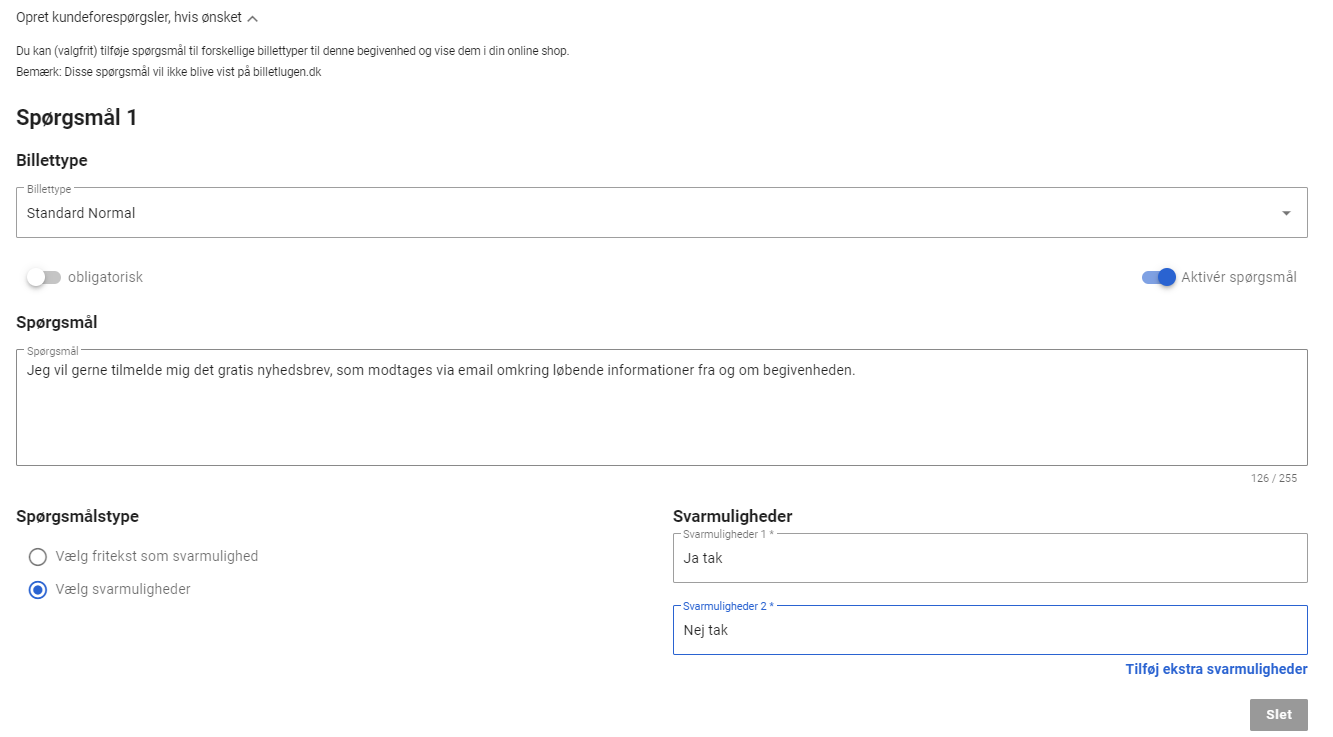Enable the obligatorisk toggle switch
Screen dimensions: 1333x737
click(x=44, y=277)
